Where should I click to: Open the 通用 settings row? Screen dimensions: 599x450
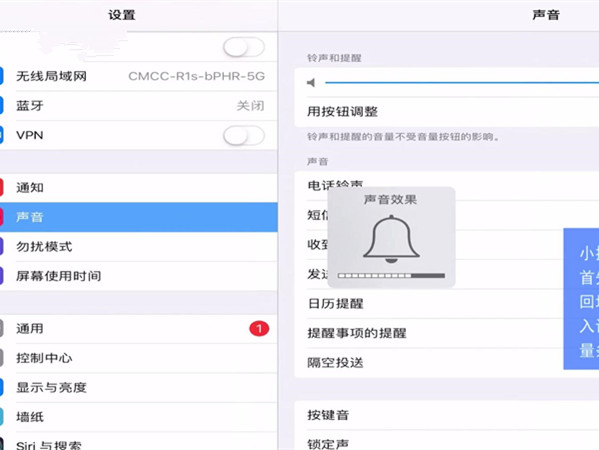[x=139, y=329]
